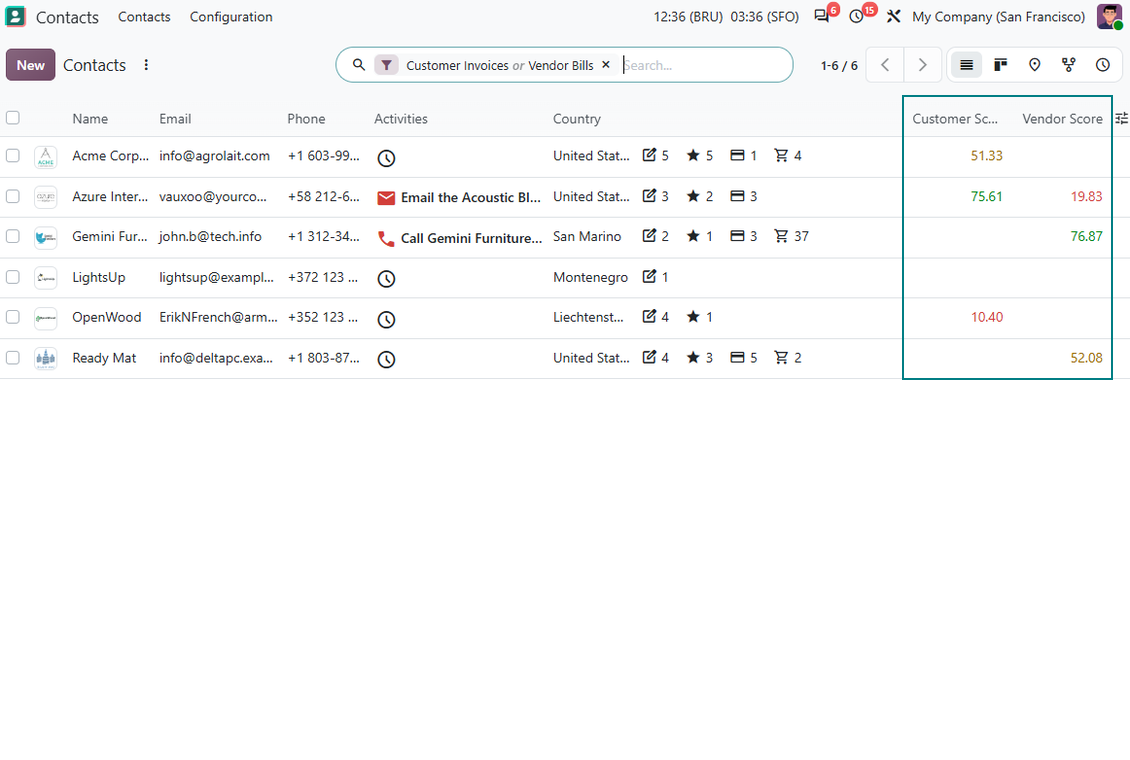1130x760 pixels.
Task: Click the email activity icon for Azure Interior
Action: (386, 198)
